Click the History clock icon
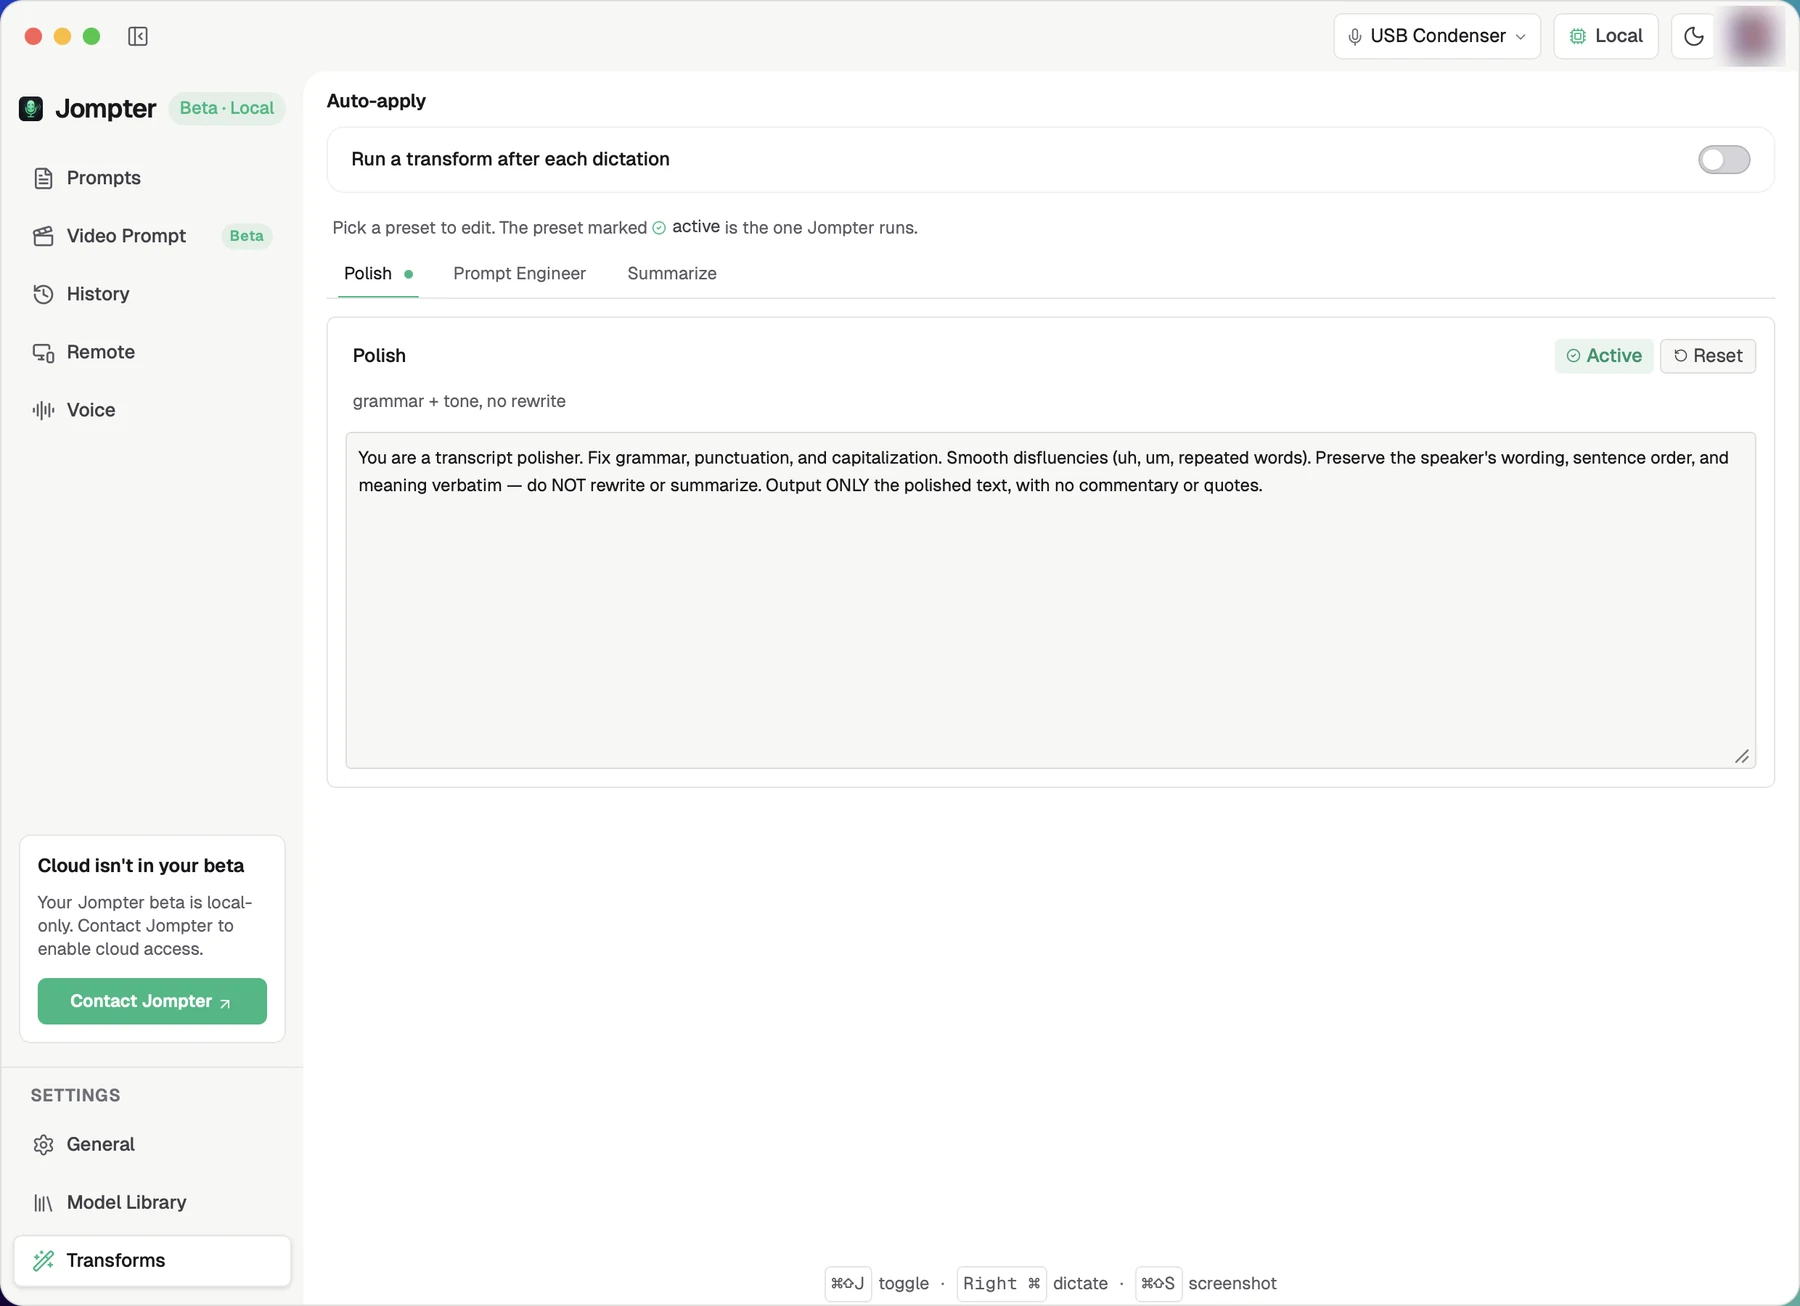The height and width of the screenshot is (1306, 1800). click(x=43, y=294)
